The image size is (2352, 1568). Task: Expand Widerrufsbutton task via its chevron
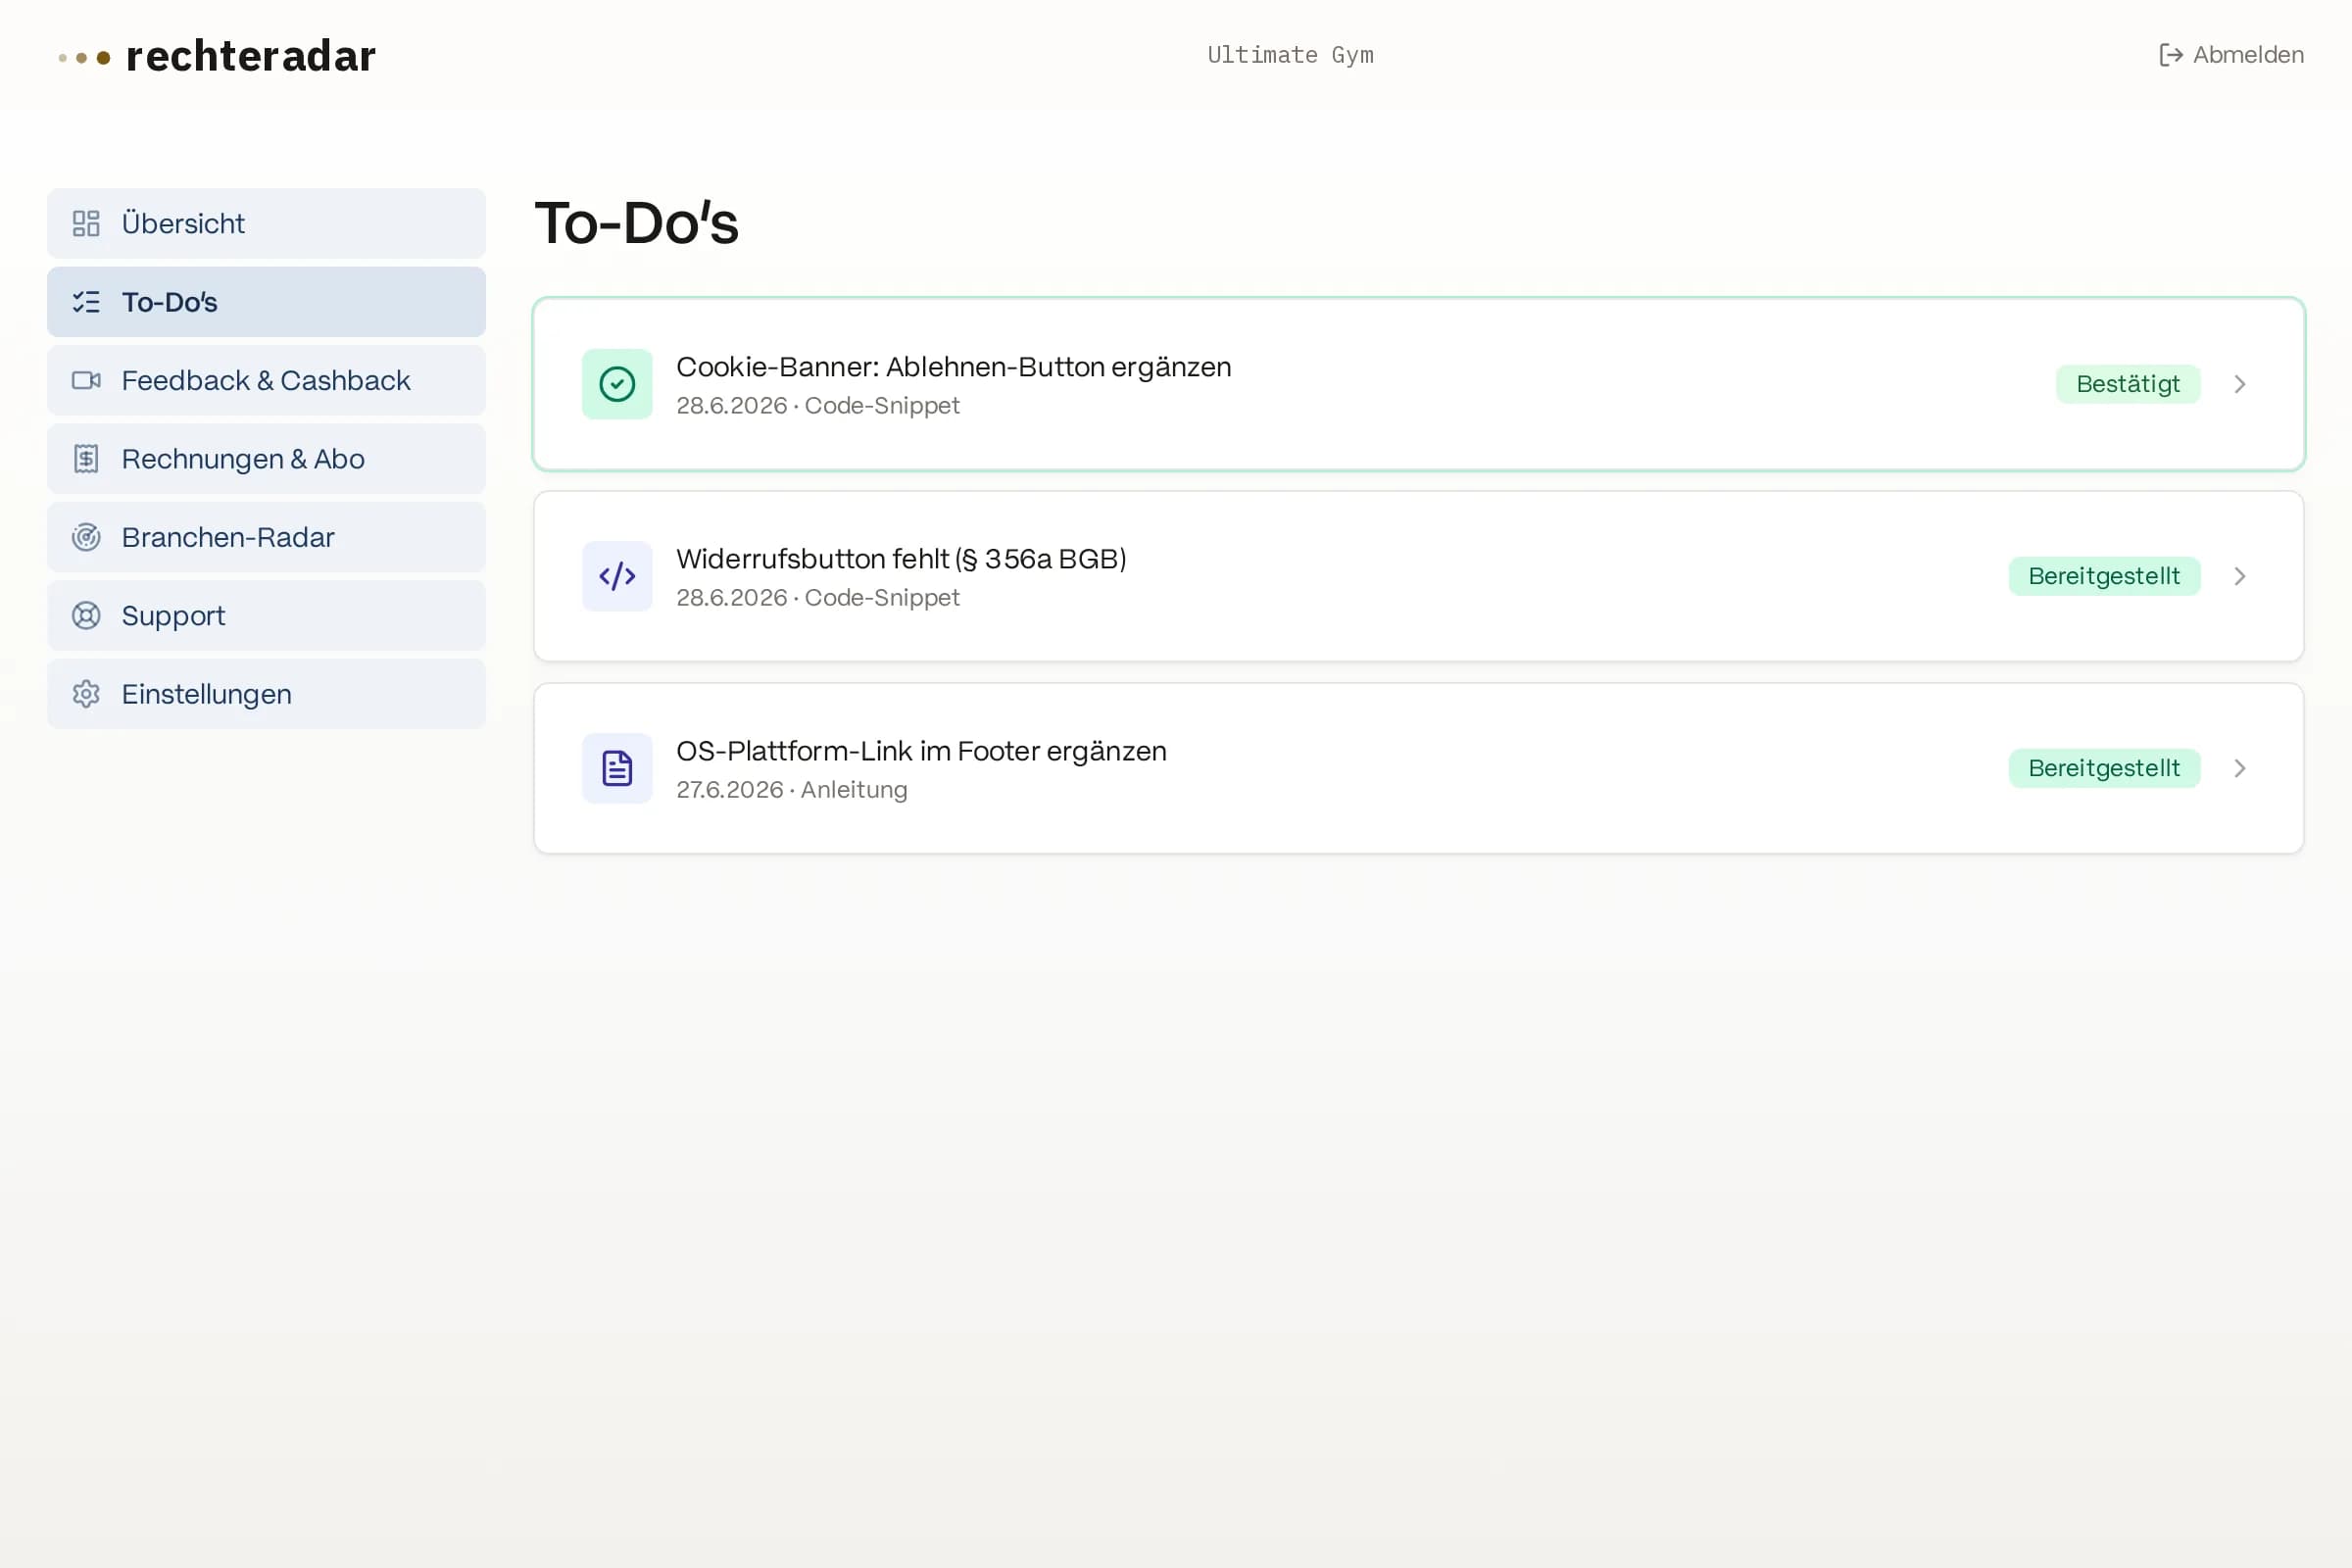(x=2240, y=576)
